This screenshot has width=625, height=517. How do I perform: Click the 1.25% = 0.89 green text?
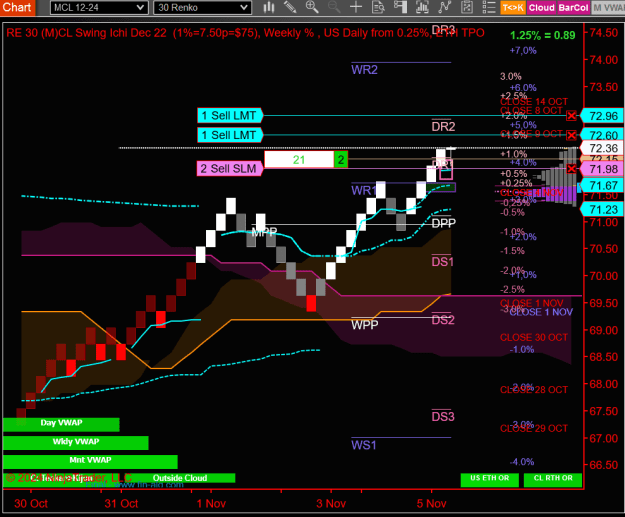542,35
